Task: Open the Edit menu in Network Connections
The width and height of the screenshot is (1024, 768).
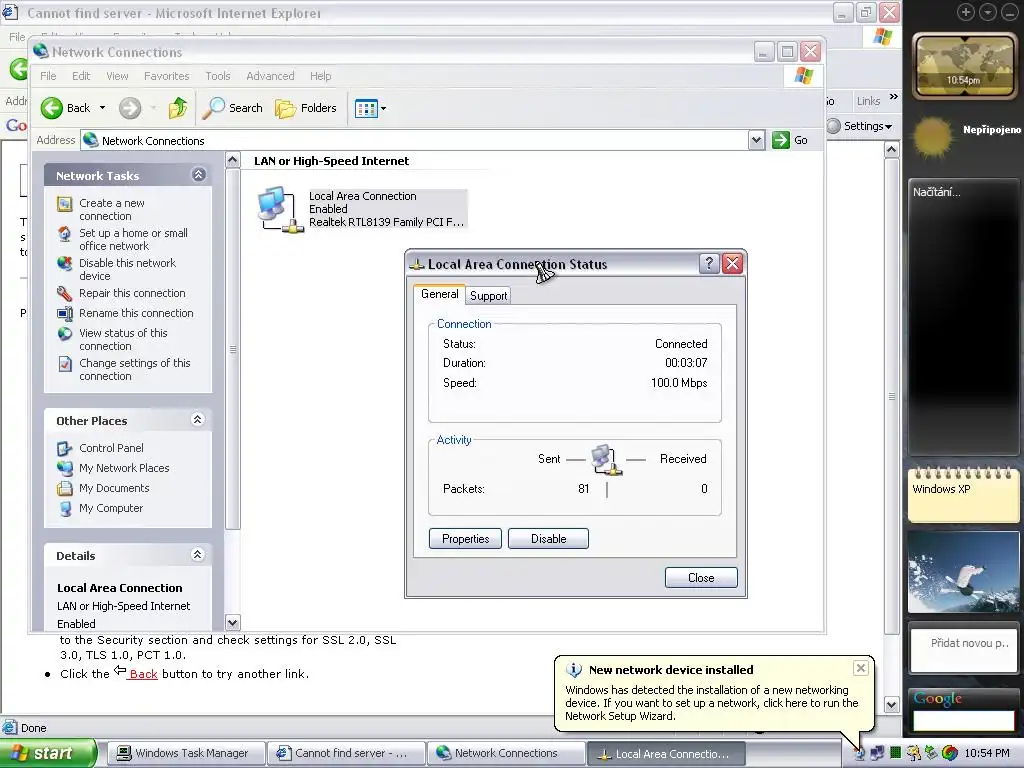Action: 81,76
